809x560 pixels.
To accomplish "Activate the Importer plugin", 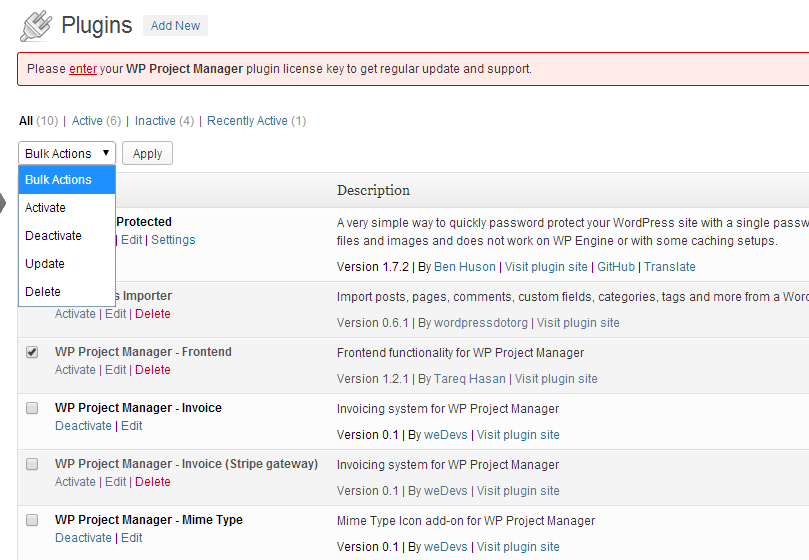I will pyautogui.click(x=75, y=314).
